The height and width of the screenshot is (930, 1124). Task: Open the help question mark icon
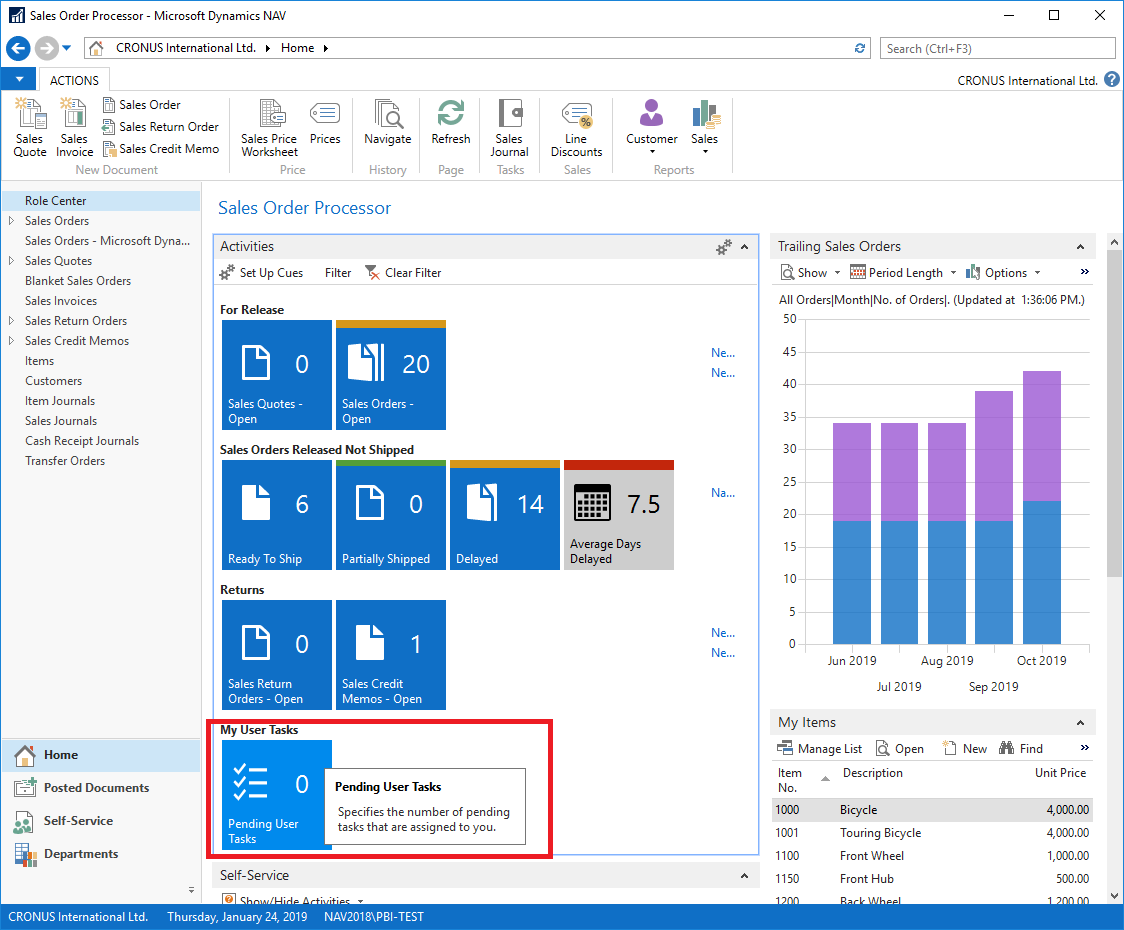click(x=1112, y=80)
